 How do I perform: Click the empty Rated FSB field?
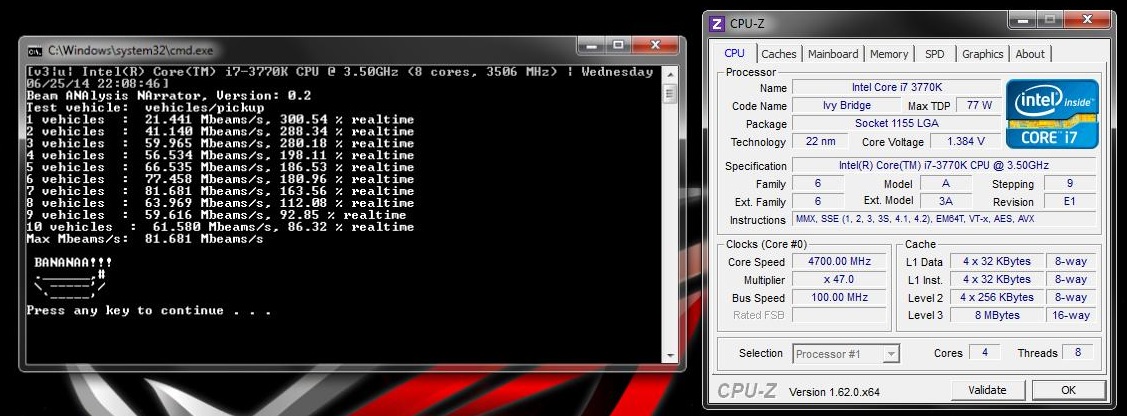point(840,315)
